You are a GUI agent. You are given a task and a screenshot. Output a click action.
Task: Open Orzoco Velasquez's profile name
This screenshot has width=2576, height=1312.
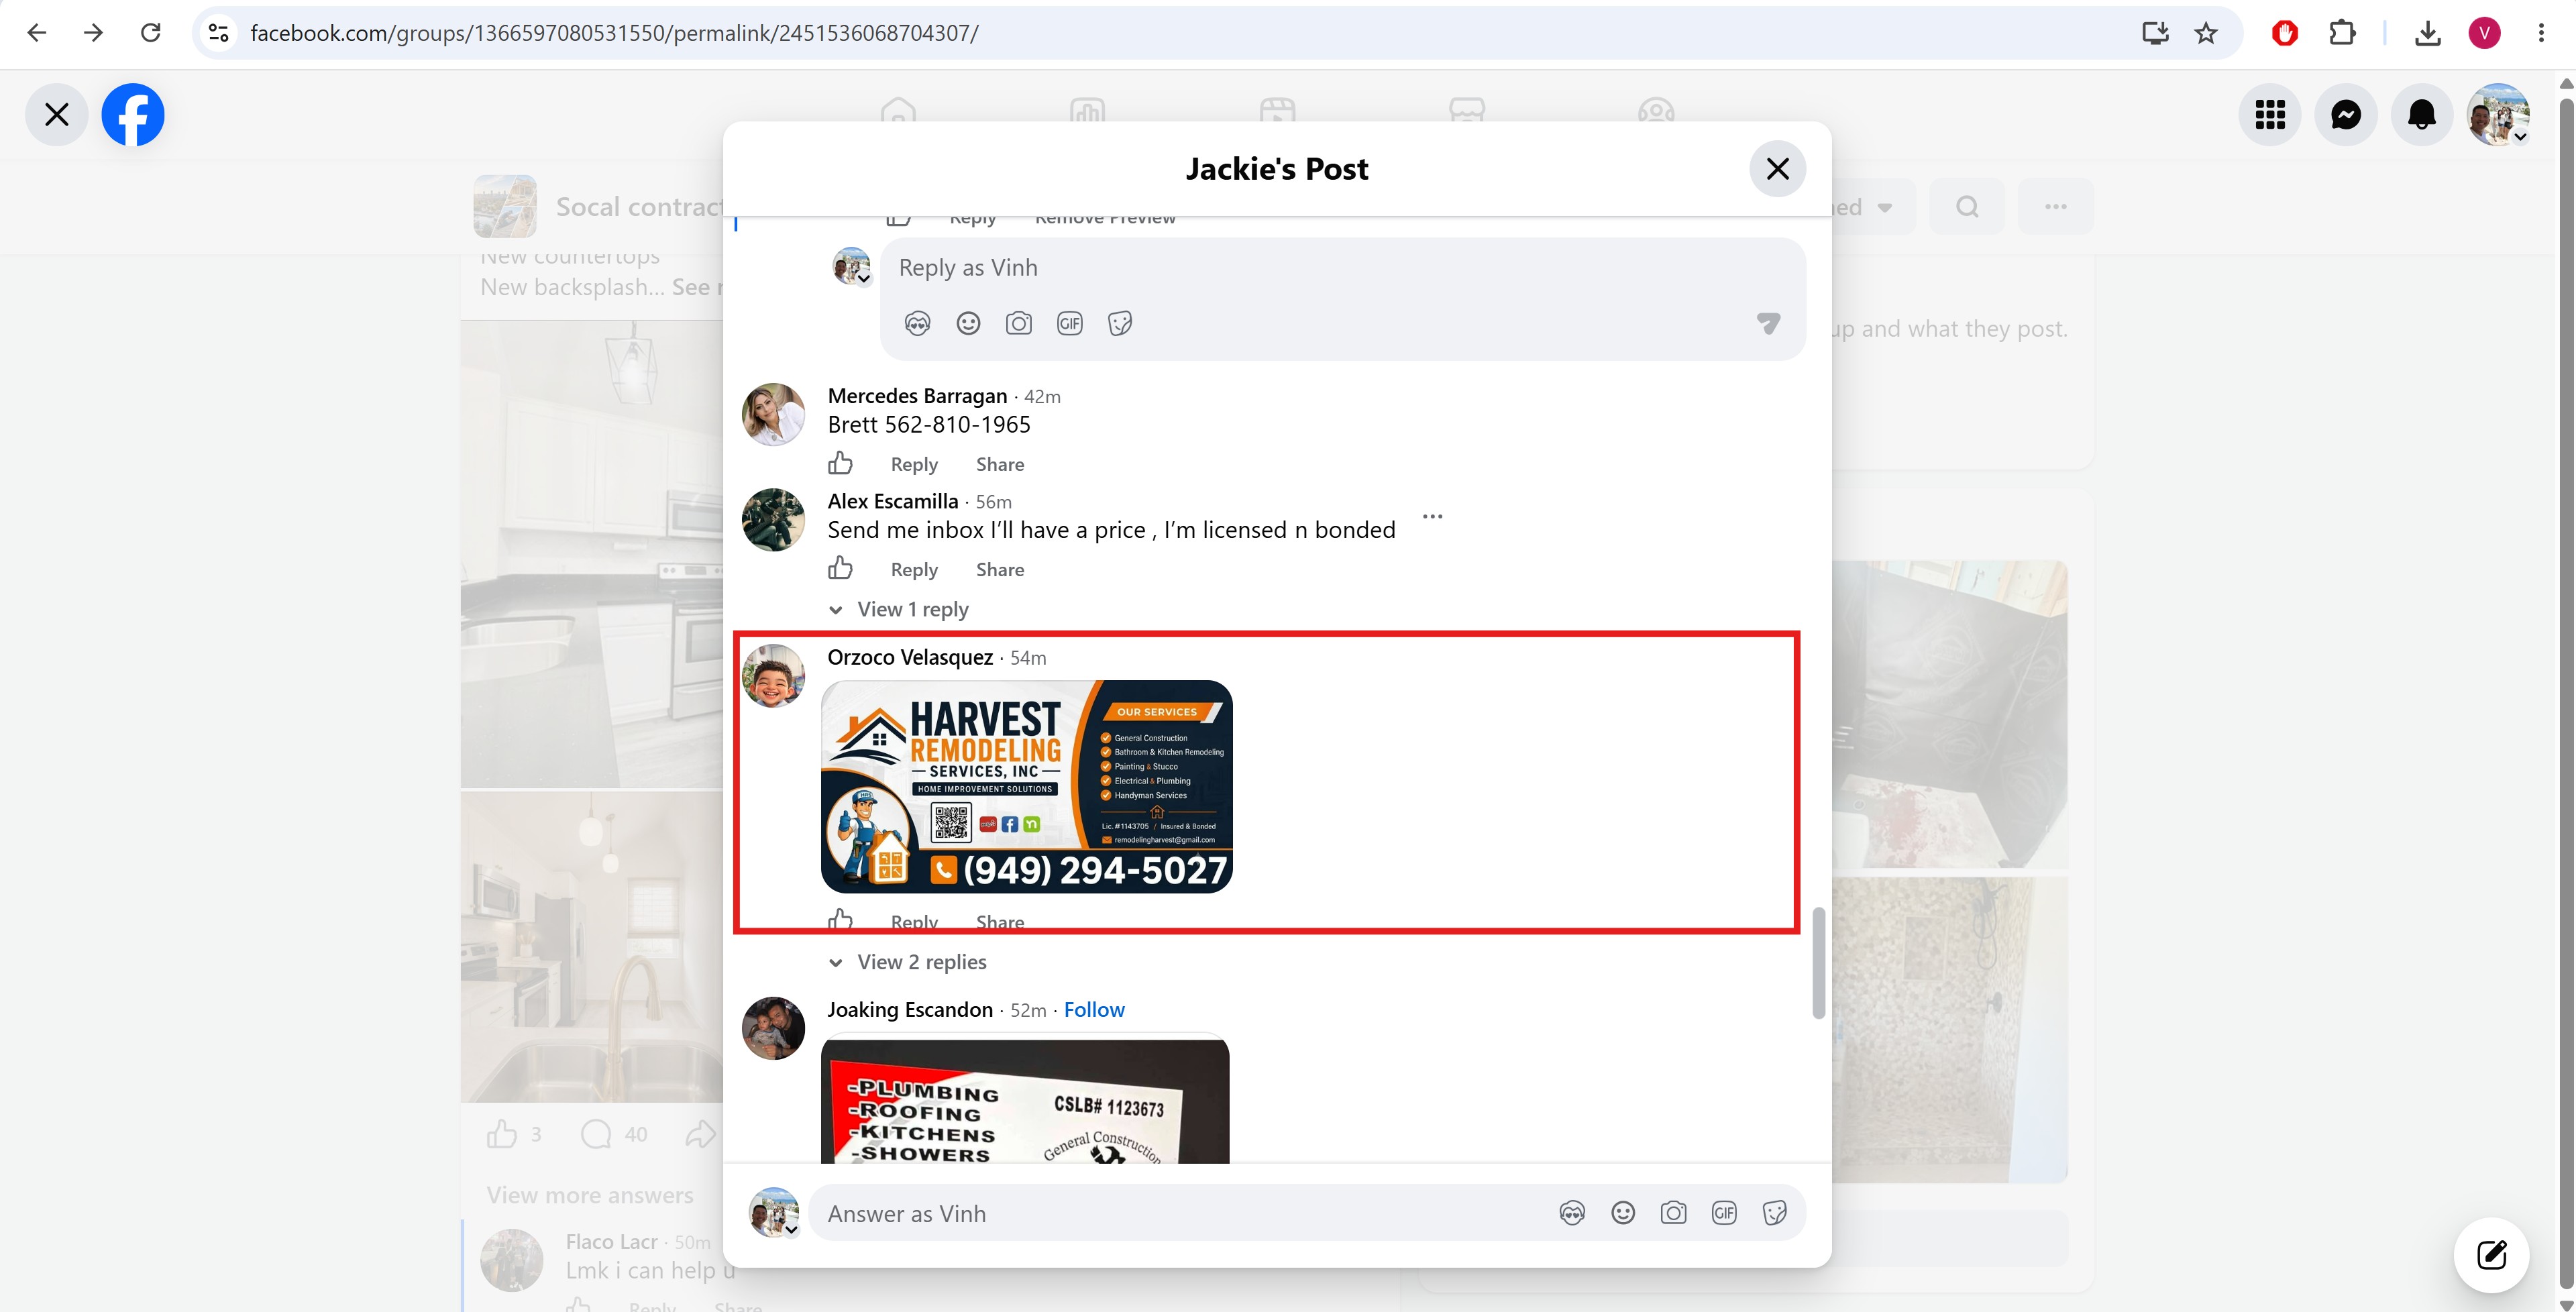910,657
